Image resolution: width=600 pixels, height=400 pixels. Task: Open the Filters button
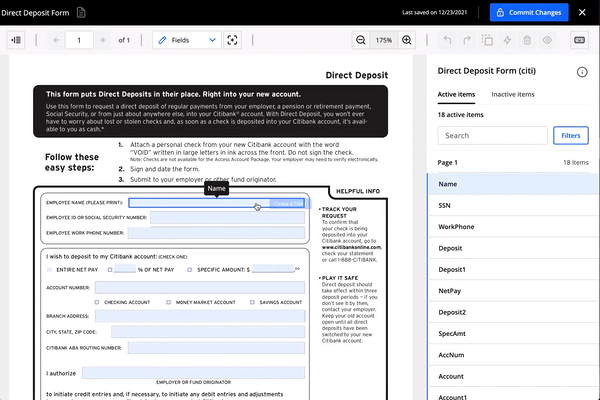click(571, 136)
